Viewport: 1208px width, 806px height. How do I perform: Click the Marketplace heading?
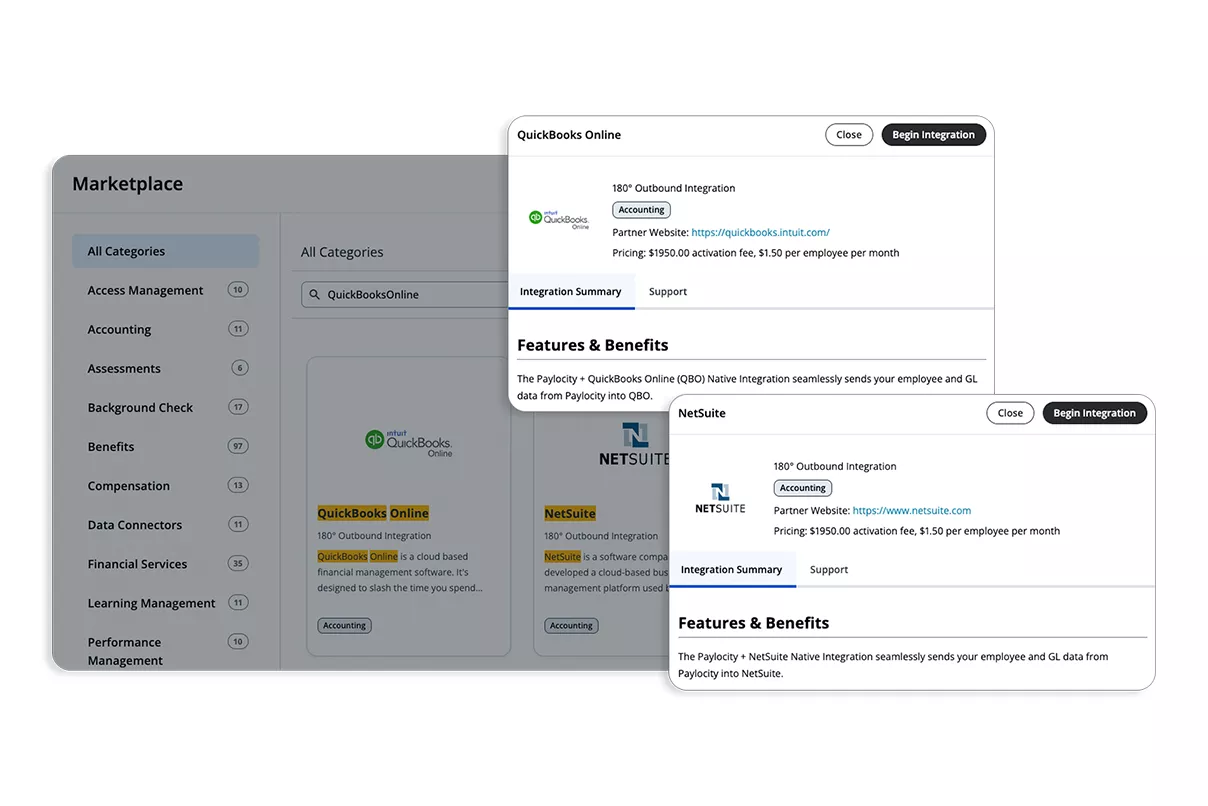click(127, 184)
